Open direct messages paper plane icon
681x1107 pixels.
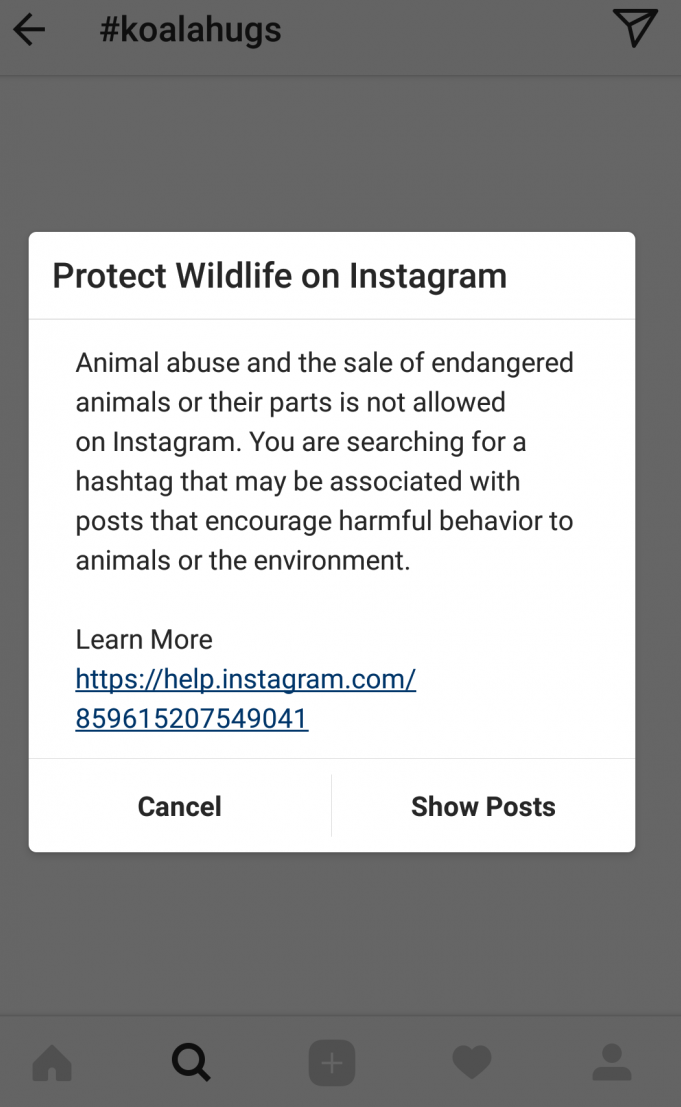(x=635, y=28)
